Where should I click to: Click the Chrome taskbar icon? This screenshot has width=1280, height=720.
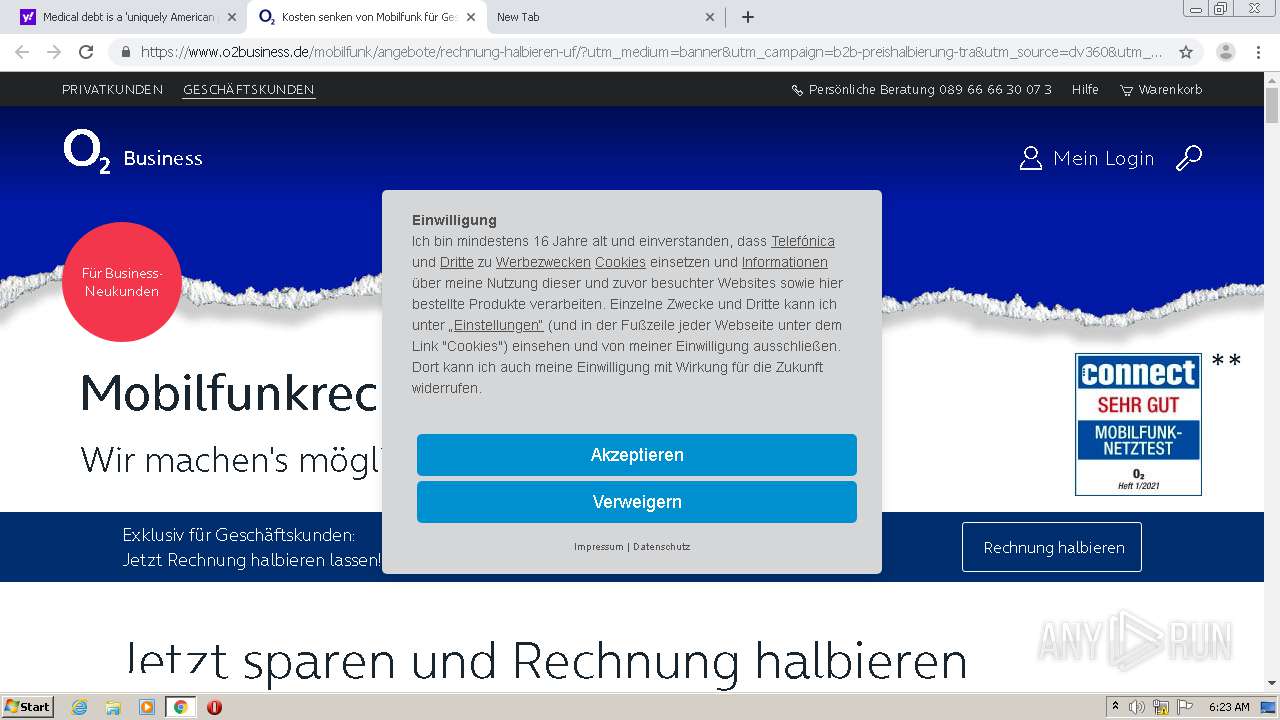point(180,707)
